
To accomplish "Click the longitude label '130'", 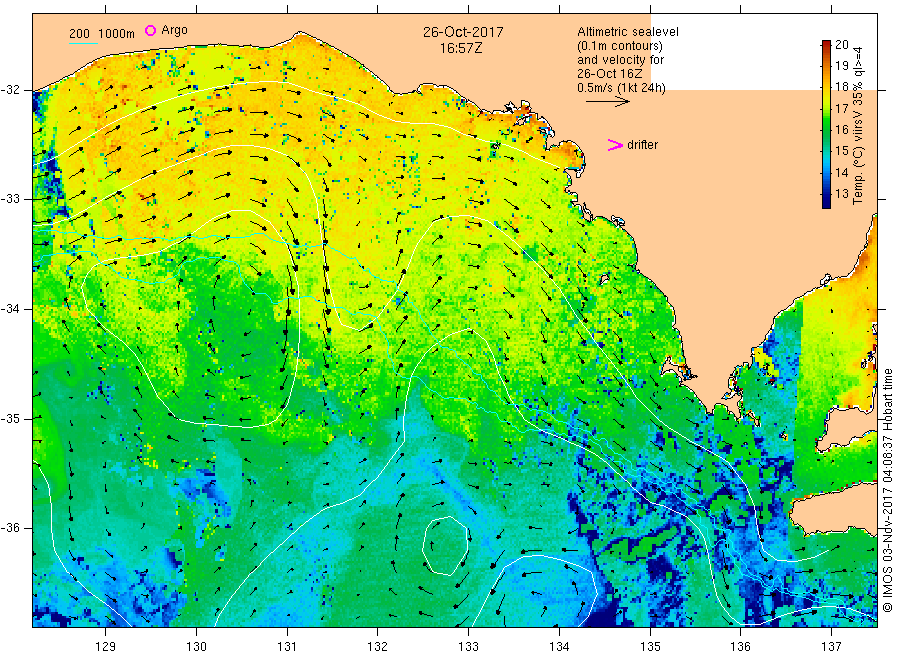I will 196,647.
